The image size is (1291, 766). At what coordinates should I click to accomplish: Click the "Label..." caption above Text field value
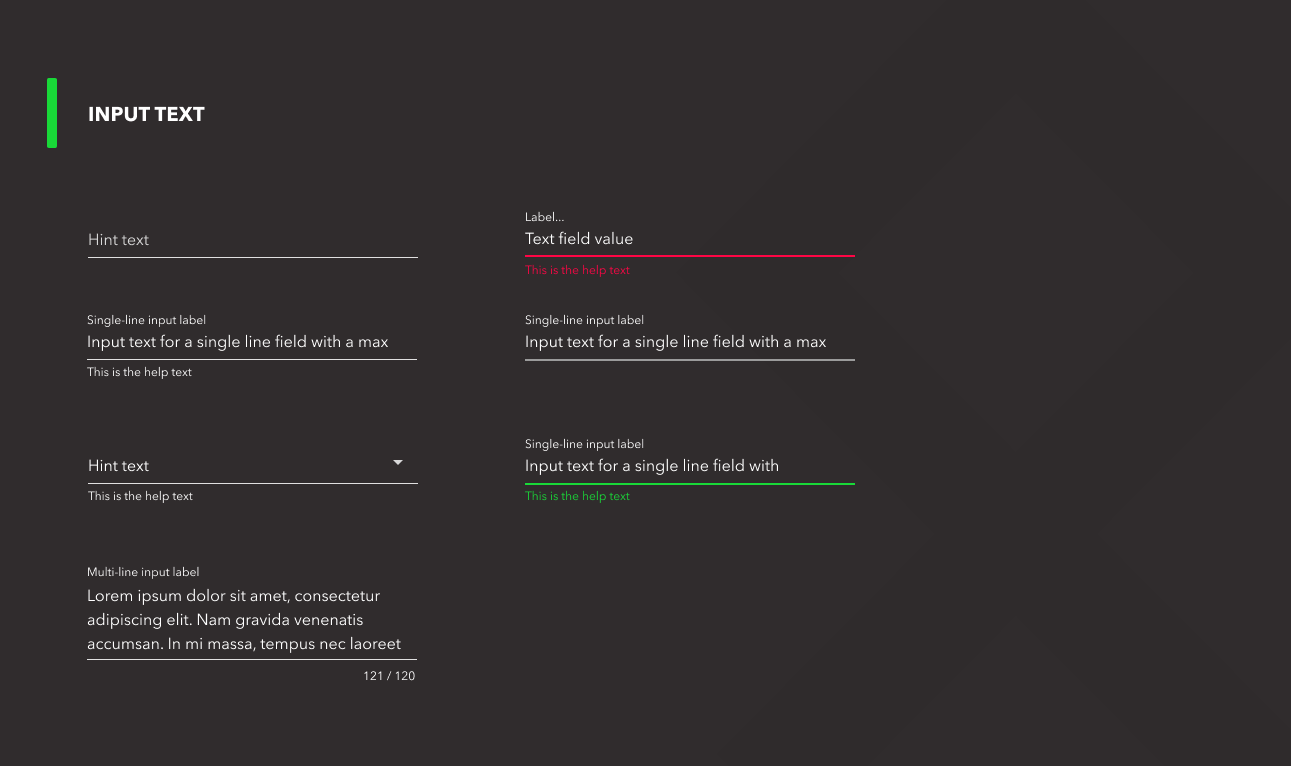tap(544, 217)
